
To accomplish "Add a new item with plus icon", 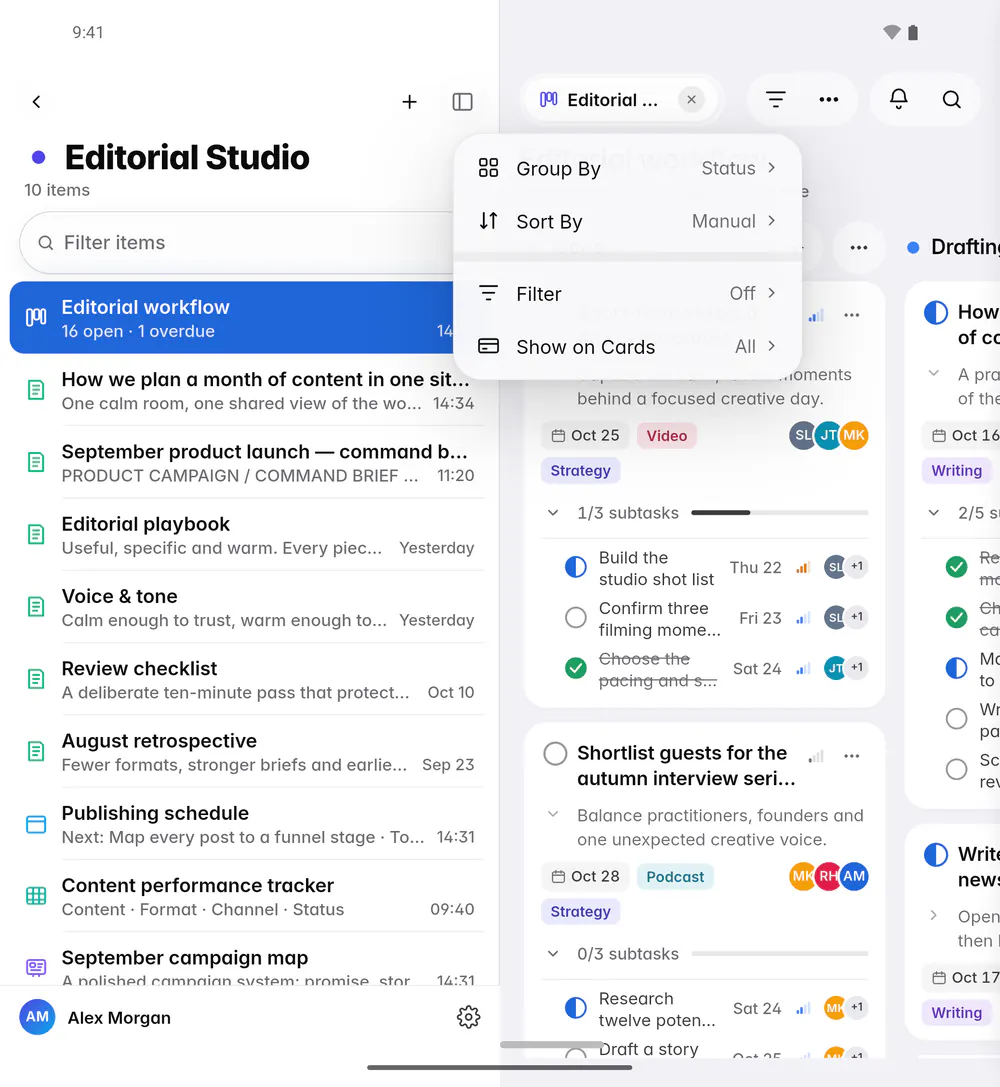I will pos(410,102).
